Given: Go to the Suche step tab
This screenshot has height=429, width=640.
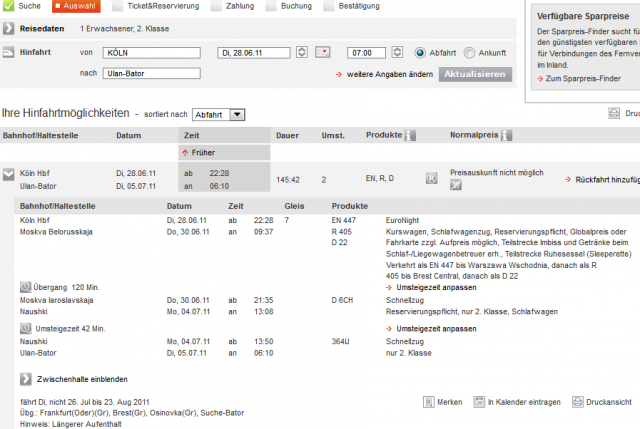Looking at the screenshot, I should click(x=25, y=5).
